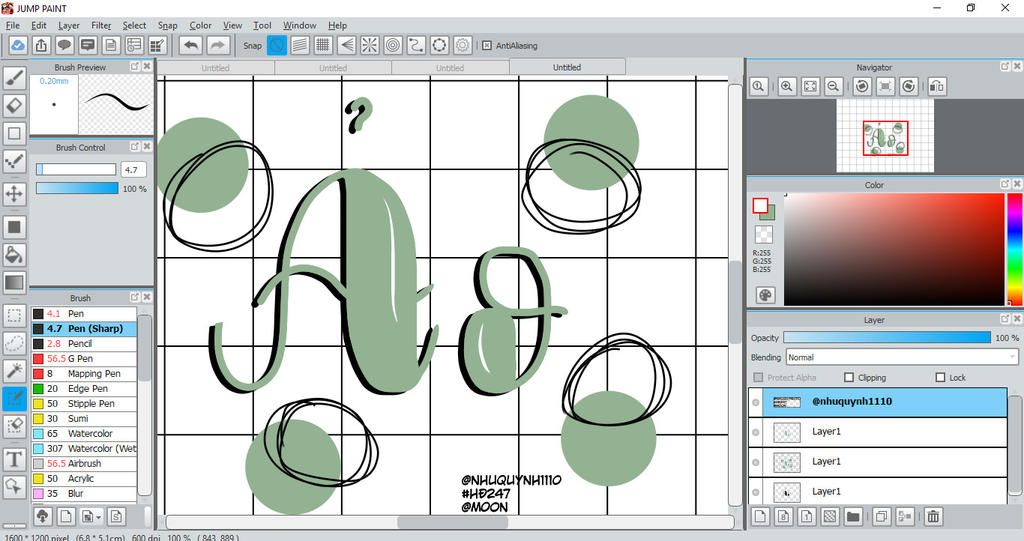Select the Watercolor brush numbered 65
1024x541 pixels.
click(84, 433)
